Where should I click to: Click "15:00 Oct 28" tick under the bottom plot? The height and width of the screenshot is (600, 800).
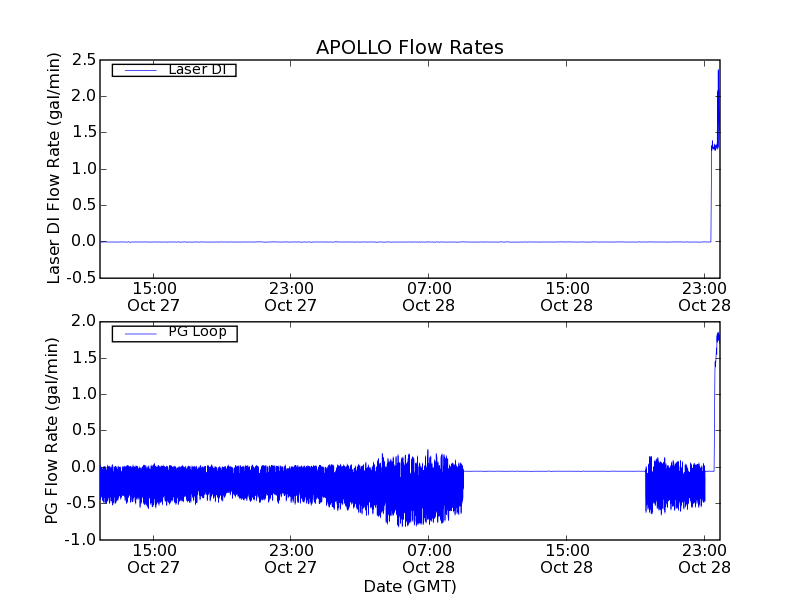coord(567,558)
